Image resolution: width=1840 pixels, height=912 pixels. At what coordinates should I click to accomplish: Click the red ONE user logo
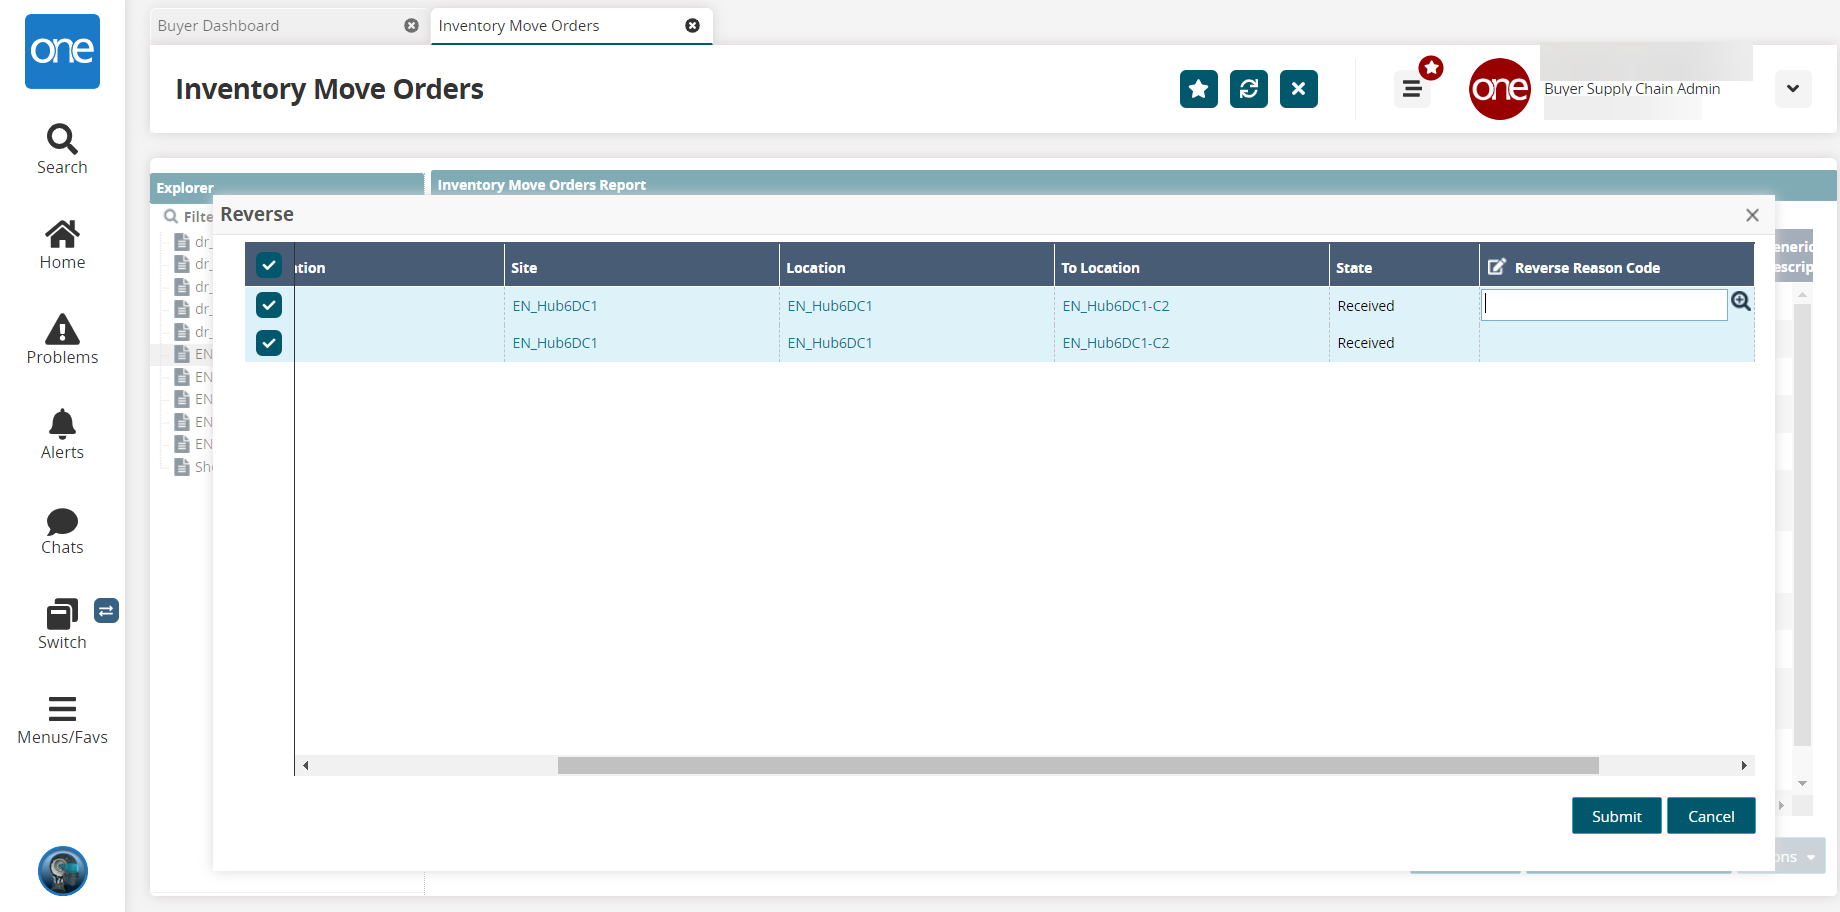click(x=1499, y=89)
